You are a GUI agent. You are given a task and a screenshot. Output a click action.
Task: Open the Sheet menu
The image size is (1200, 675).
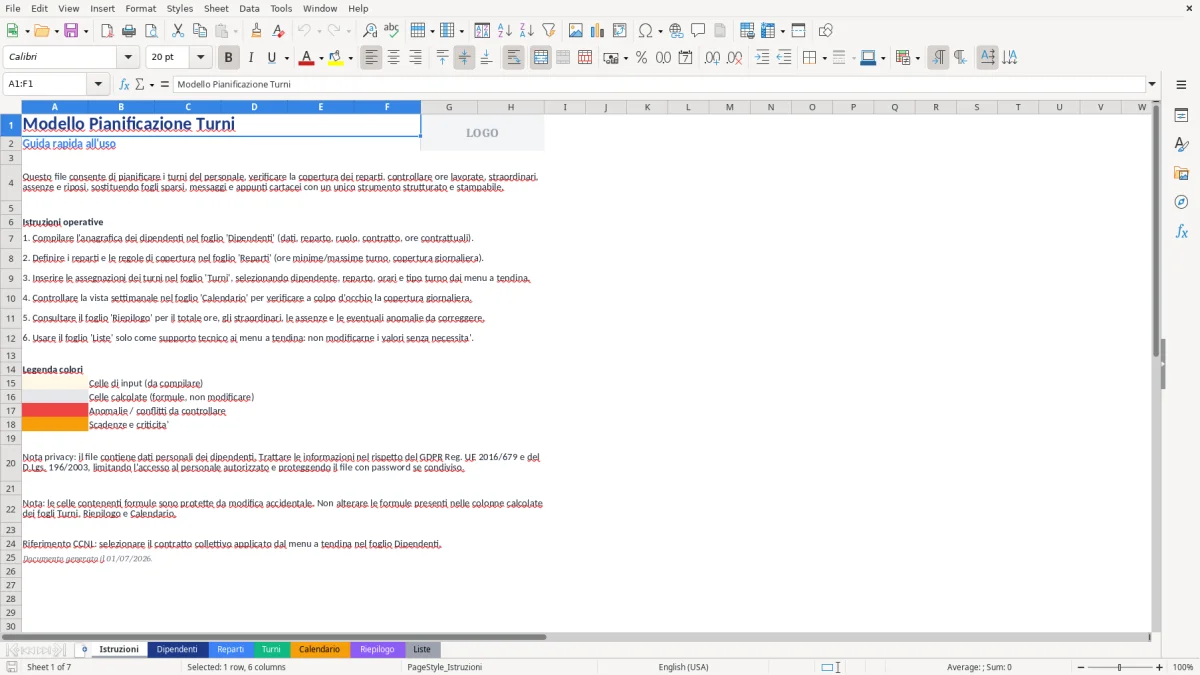click(216, 8)
